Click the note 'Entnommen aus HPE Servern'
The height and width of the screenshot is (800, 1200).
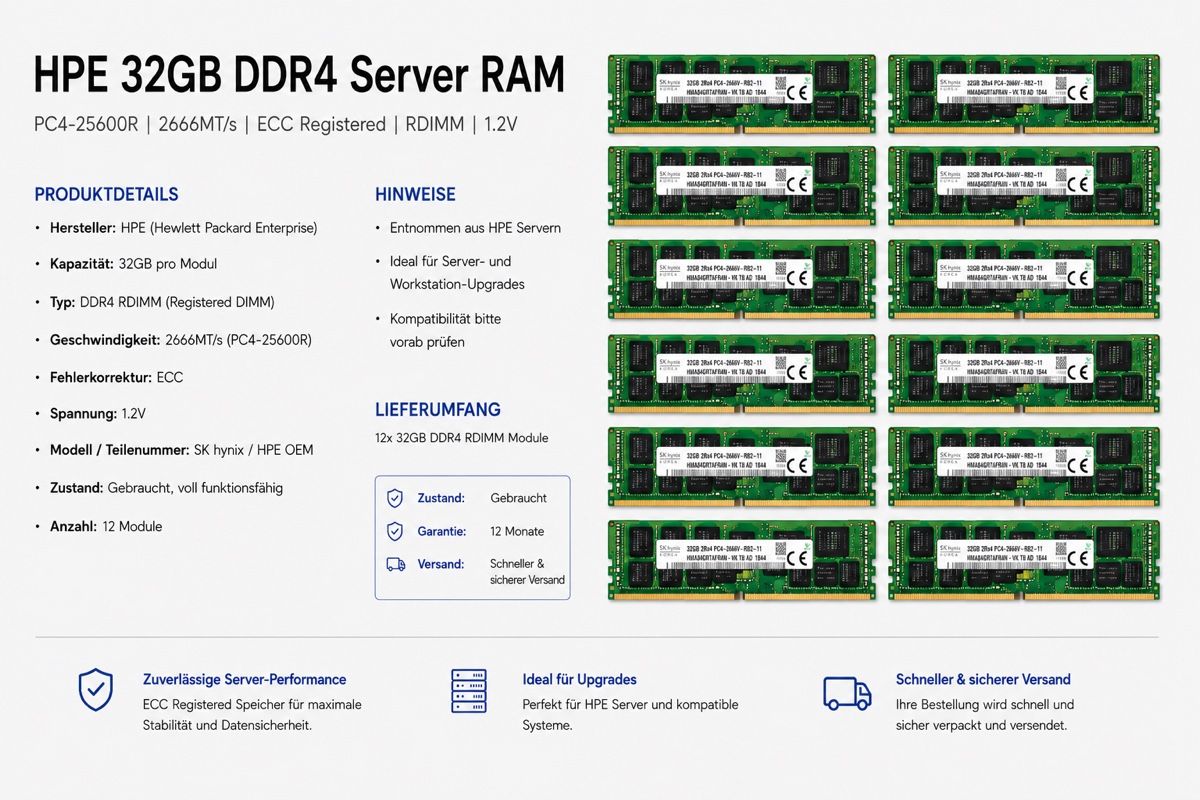tap(475, 228)
